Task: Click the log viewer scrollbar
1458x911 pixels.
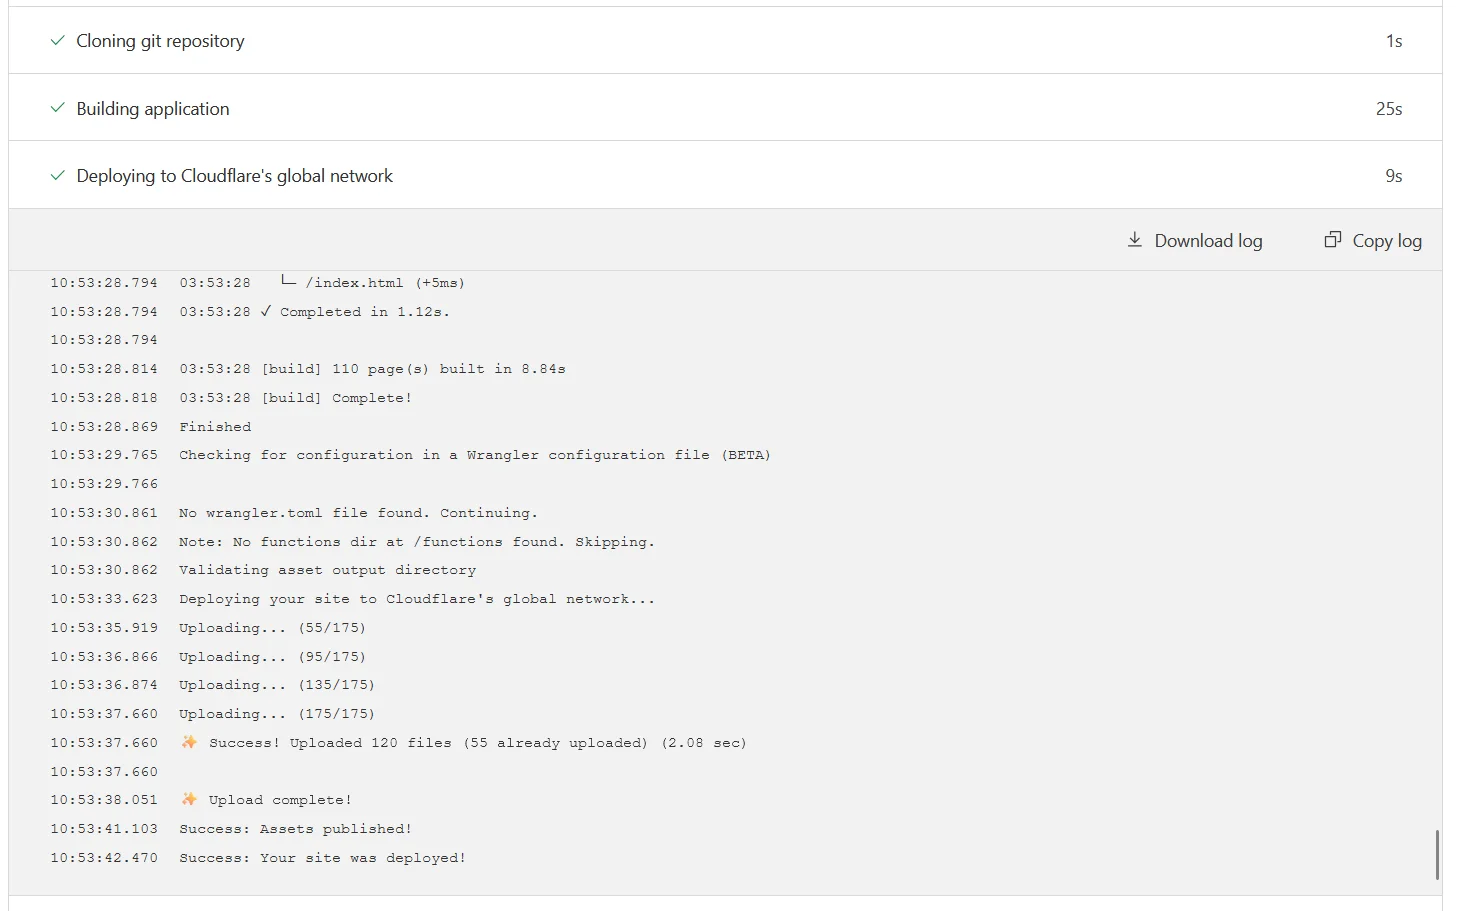Action: [1437, 855]
